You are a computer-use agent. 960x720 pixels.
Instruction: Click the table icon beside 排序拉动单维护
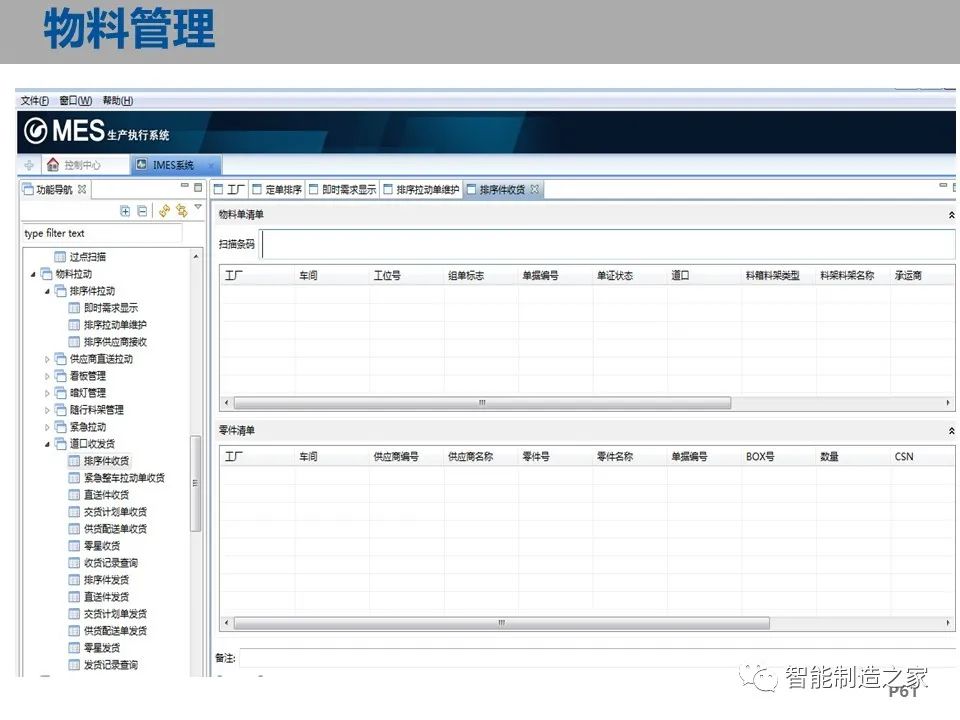click(x=74, y=324)
